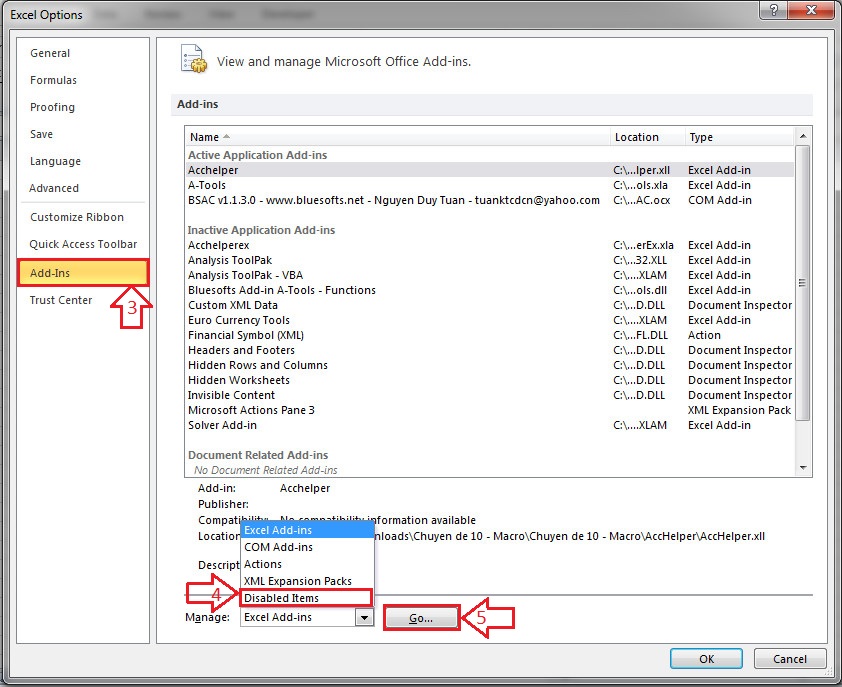Open Quick Access Toolbar settings
Viewport: 842px width, 687px height.
[83, 244]
